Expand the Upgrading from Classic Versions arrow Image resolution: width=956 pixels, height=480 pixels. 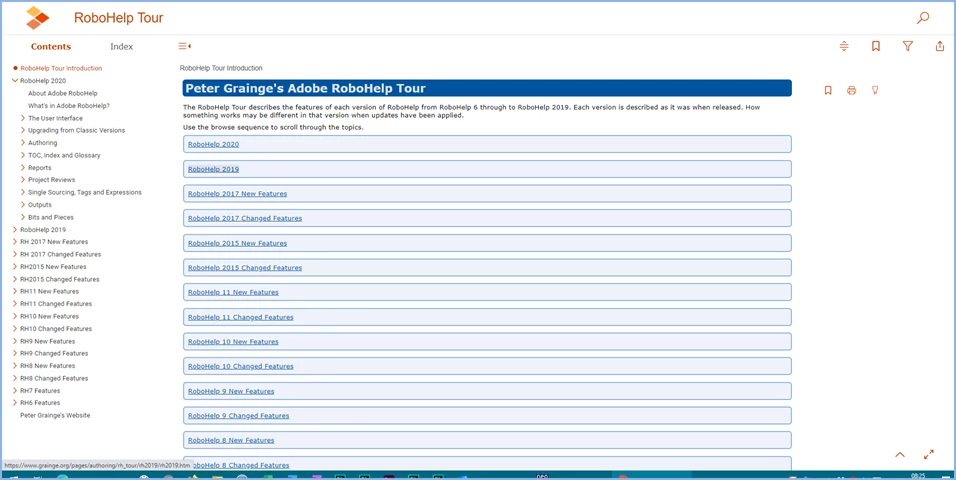click(x=23, y=131)
